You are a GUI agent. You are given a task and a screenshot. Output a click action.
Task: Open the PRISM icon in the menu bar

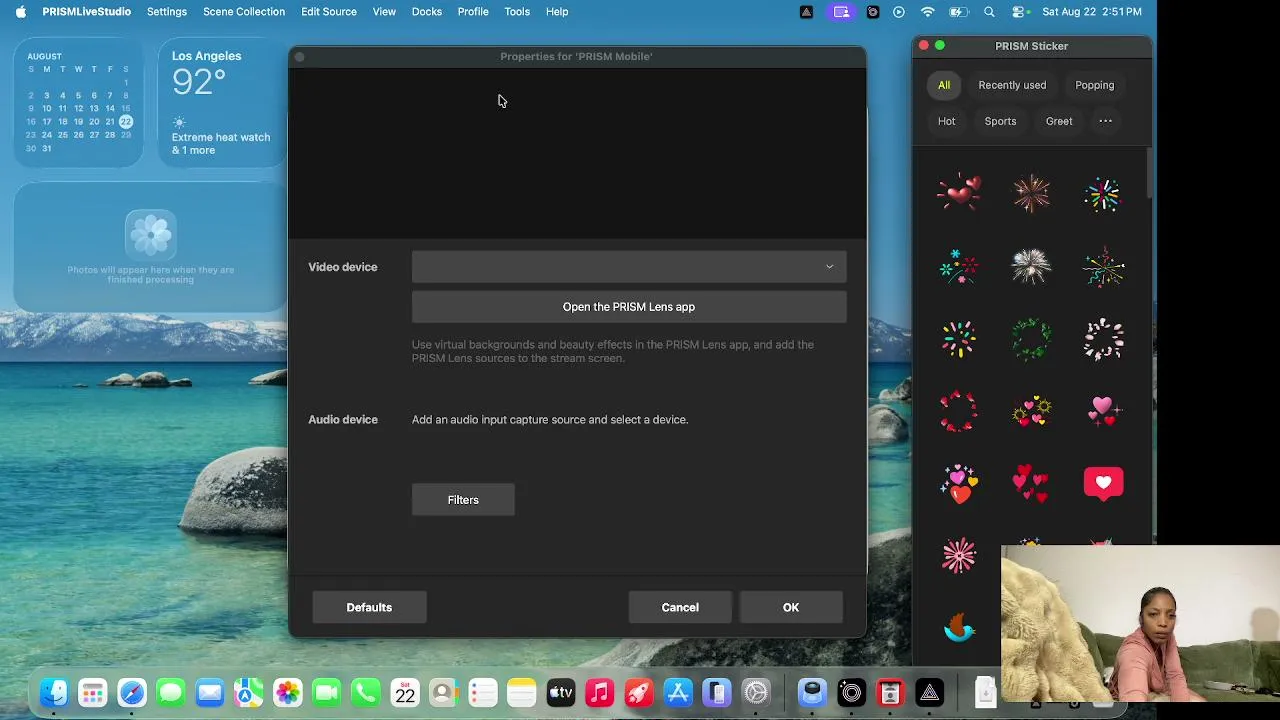click(x=807, y=12)
